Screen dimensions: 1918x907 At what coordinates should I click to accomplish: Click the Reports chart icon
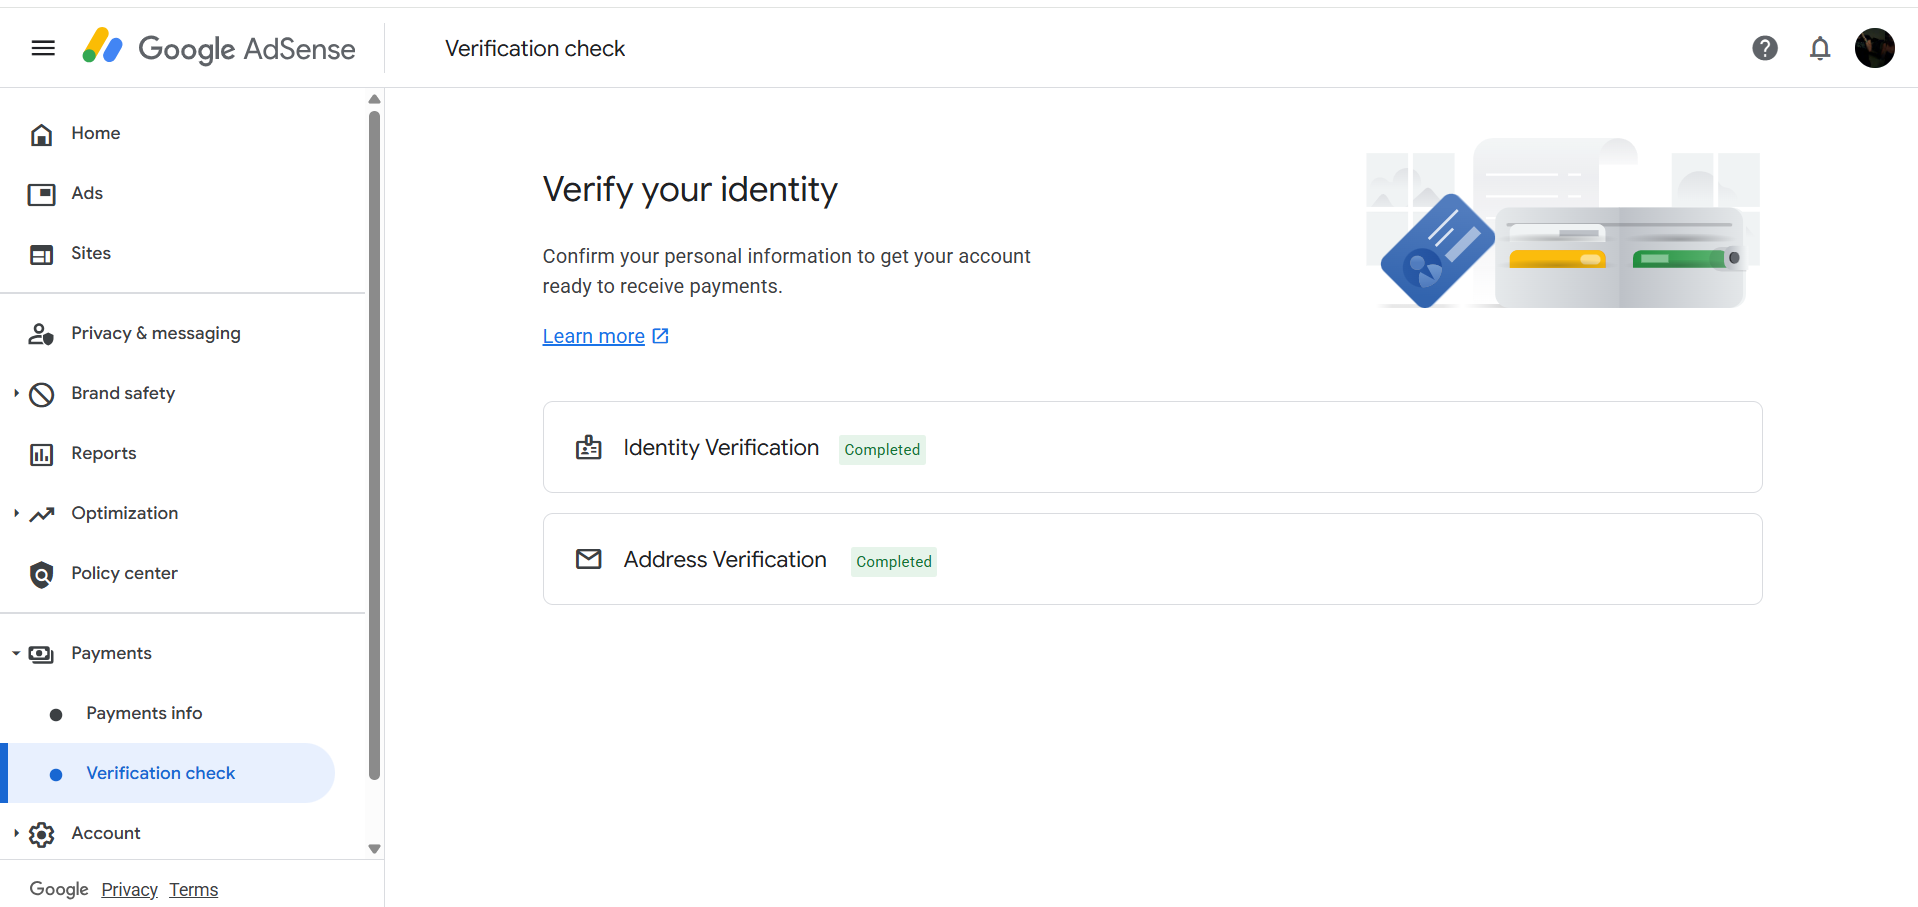pos(41,454)
